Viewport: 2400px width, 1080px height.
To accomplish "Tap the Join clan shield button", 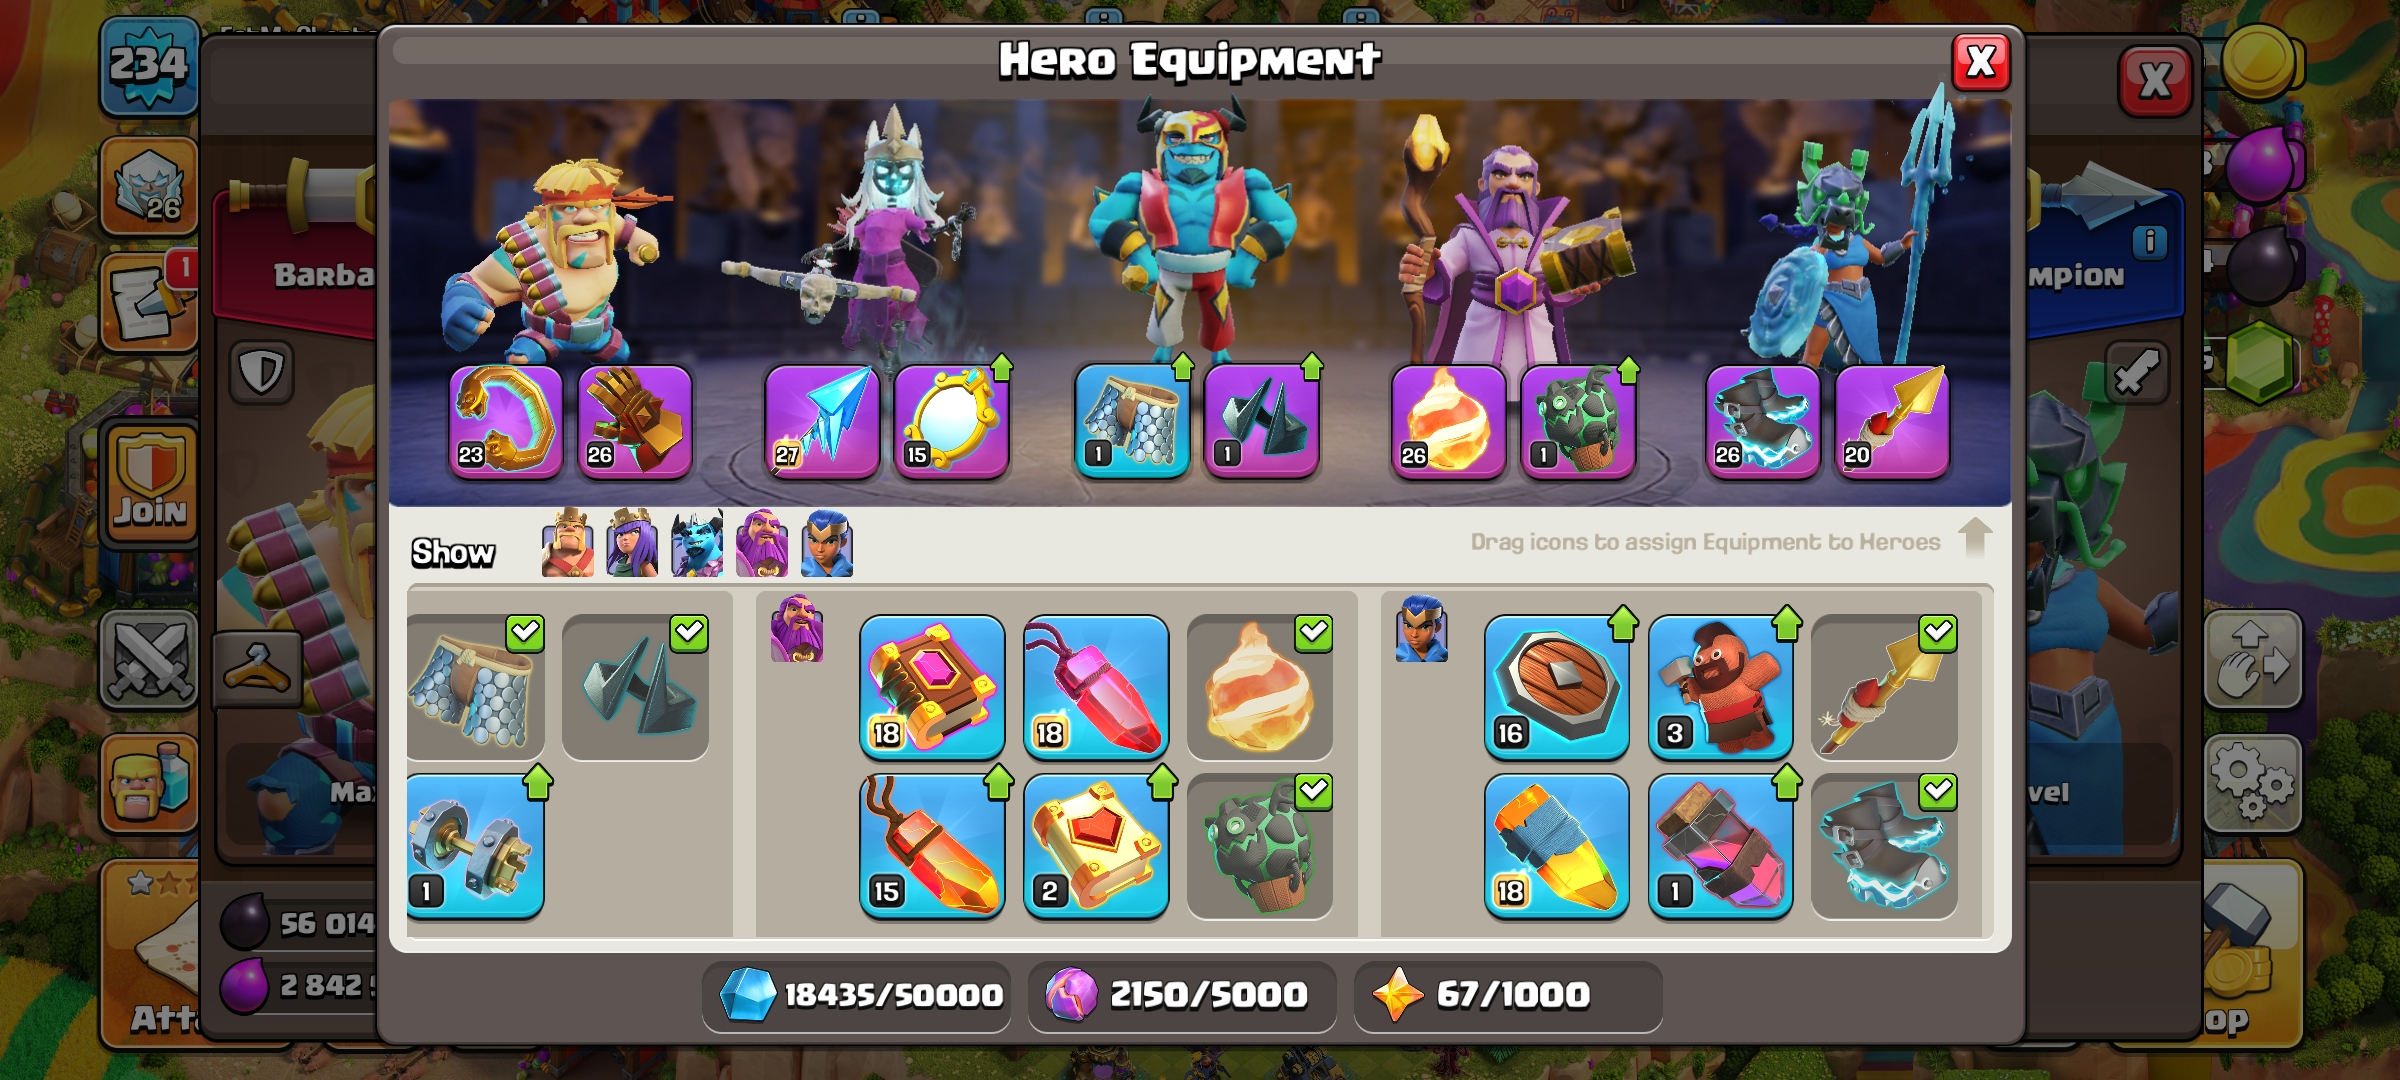I will (x=151, y=482).
